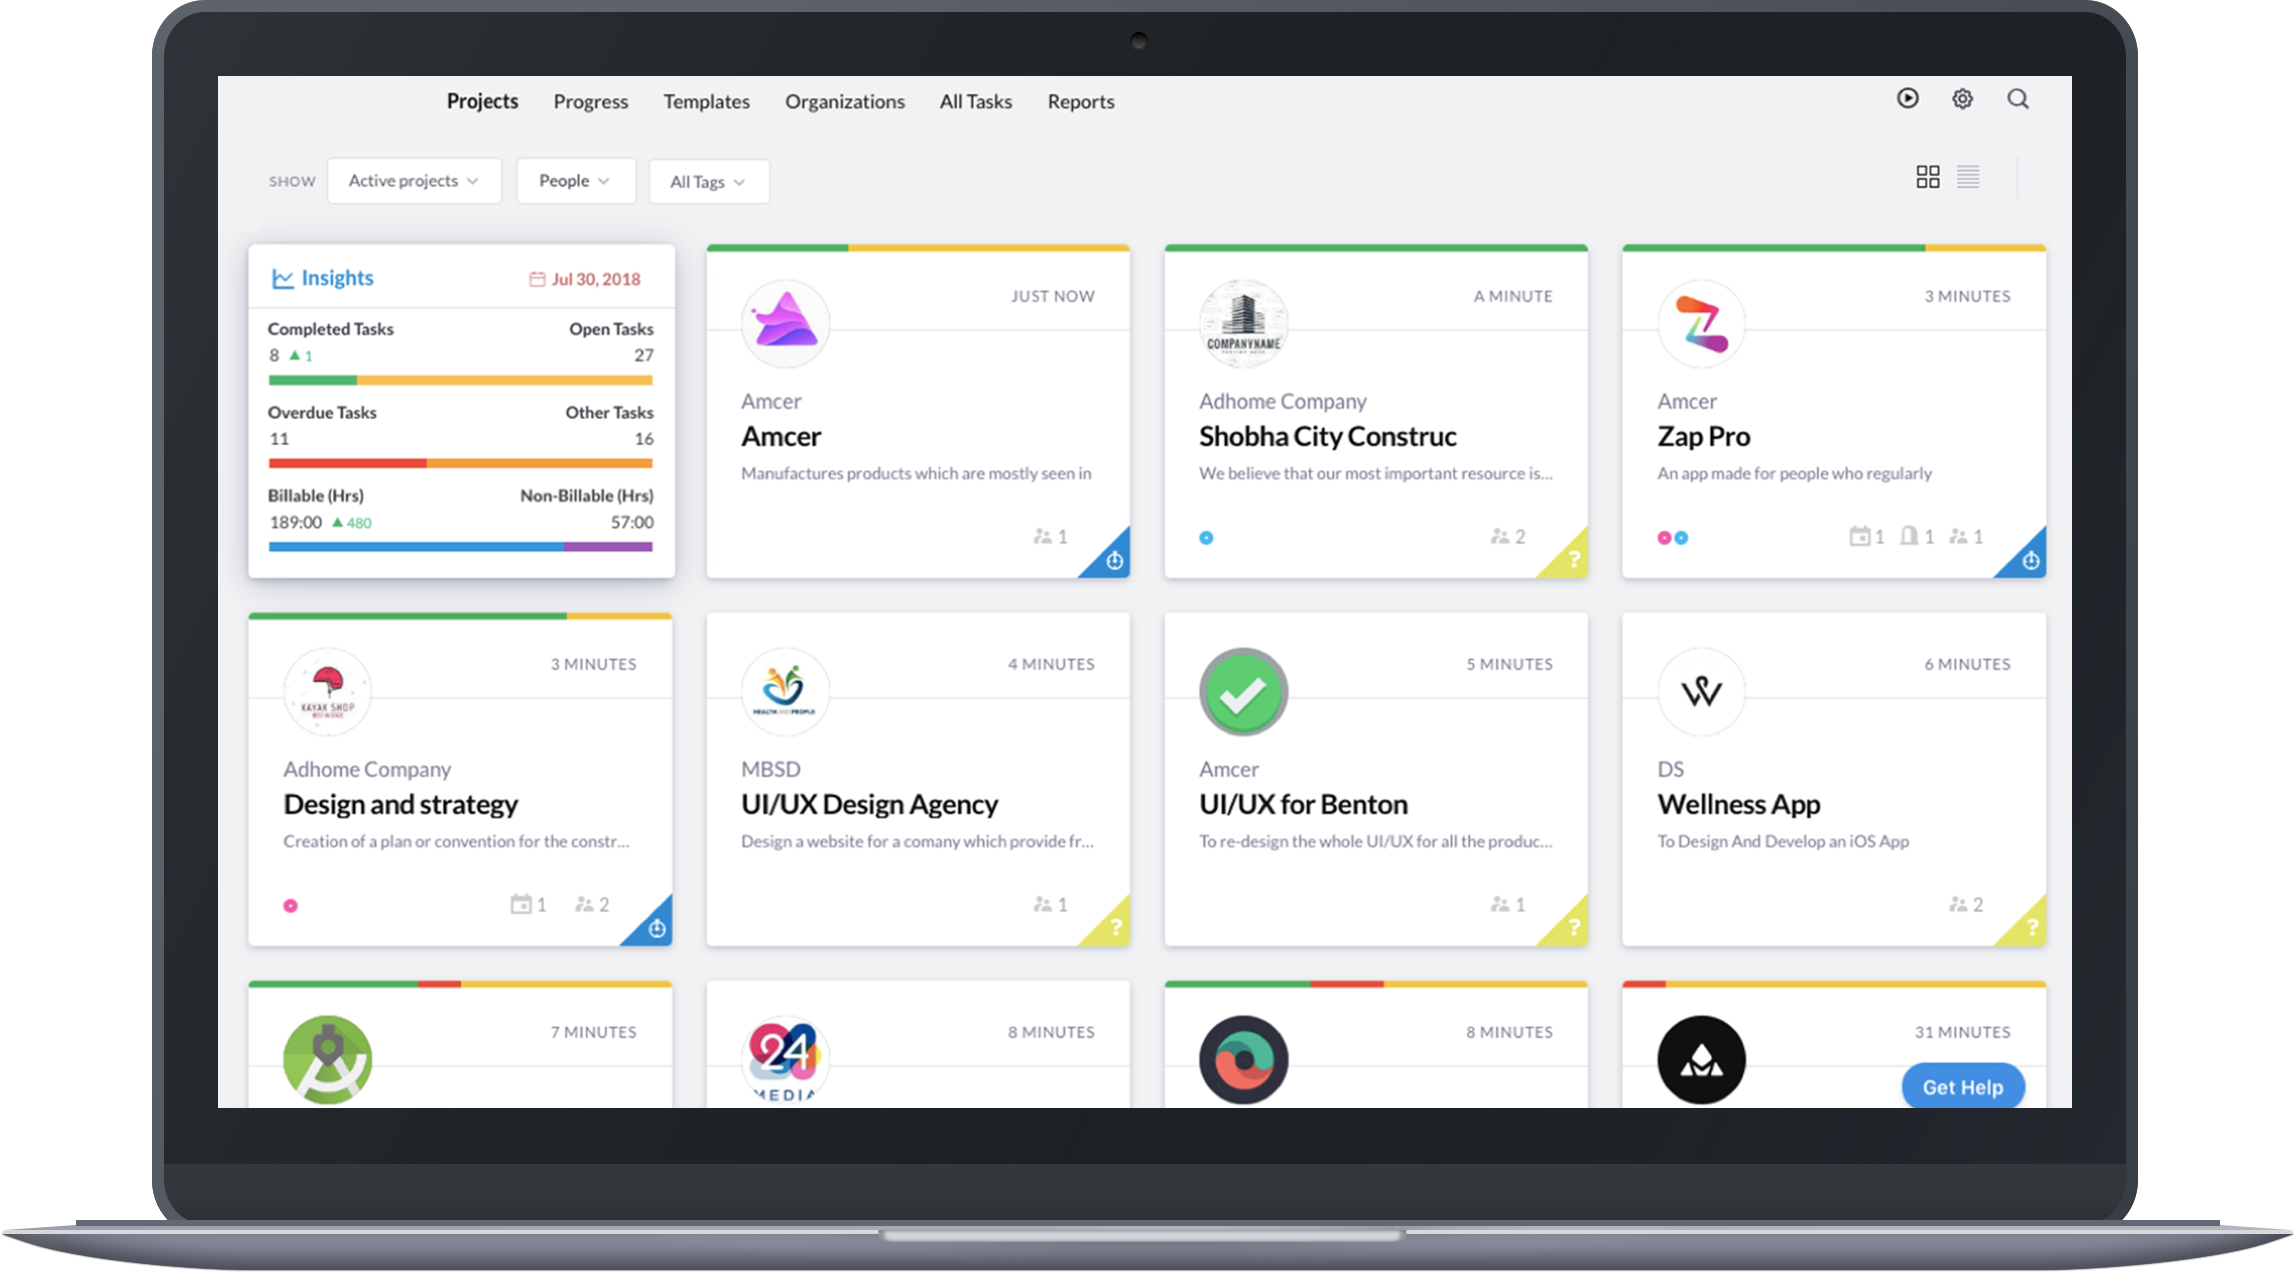Expand the People filter dropdown
The width and height of the screenshot is (2296, 1272).
(569, 180)
